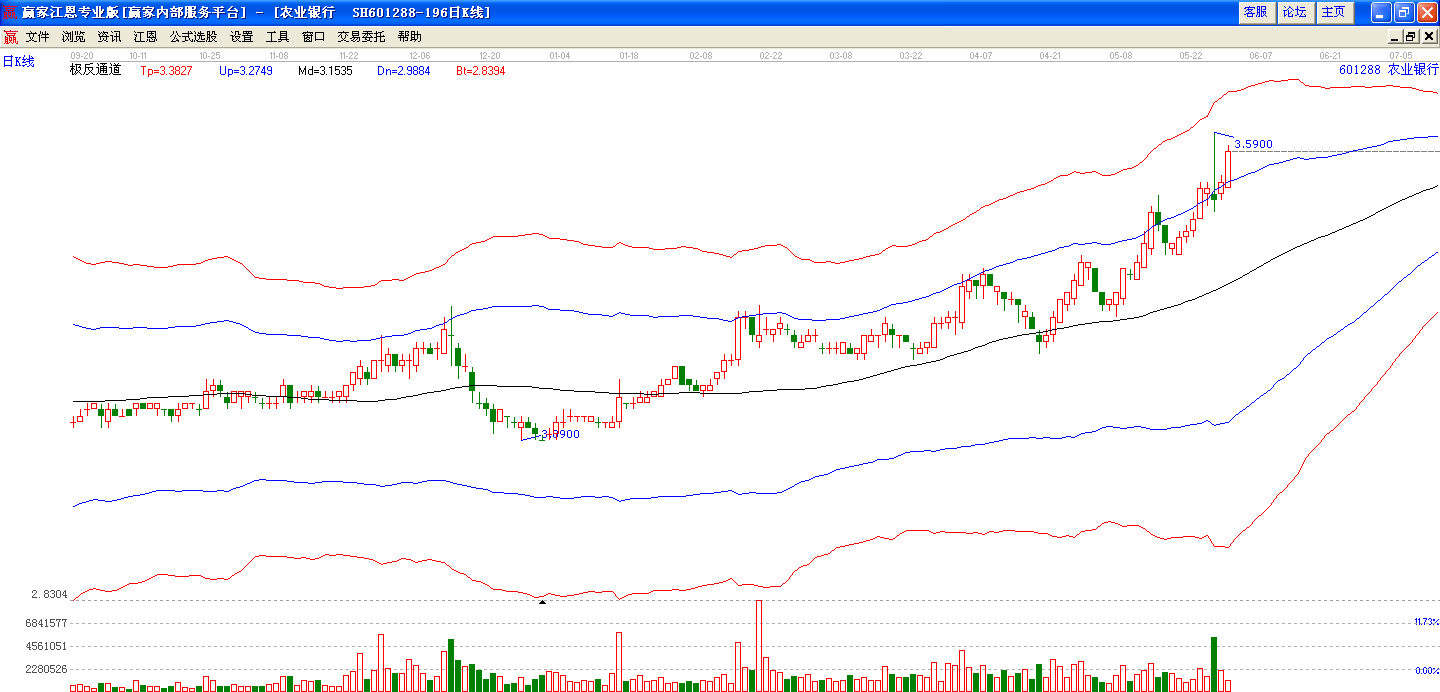Click the red 赢 app icon in title bar
The image size is (1440, 692).
point(10,12)
